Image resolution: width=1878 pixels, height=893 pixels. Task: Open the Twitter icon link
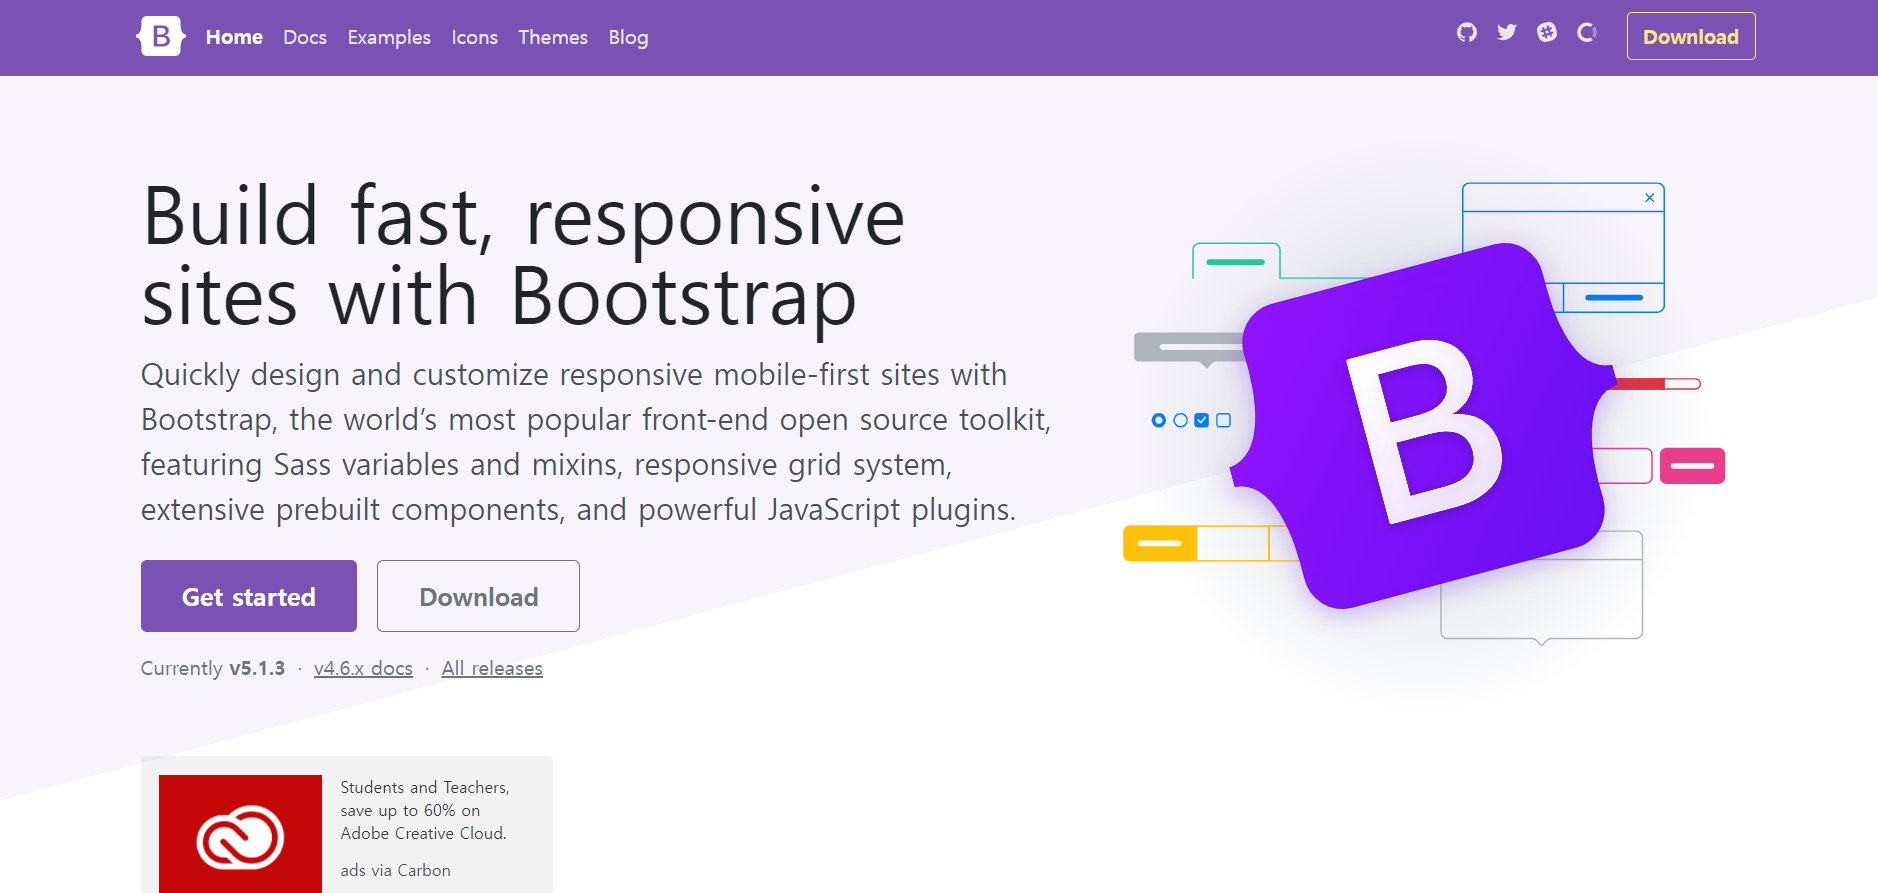pos(1507,32)
